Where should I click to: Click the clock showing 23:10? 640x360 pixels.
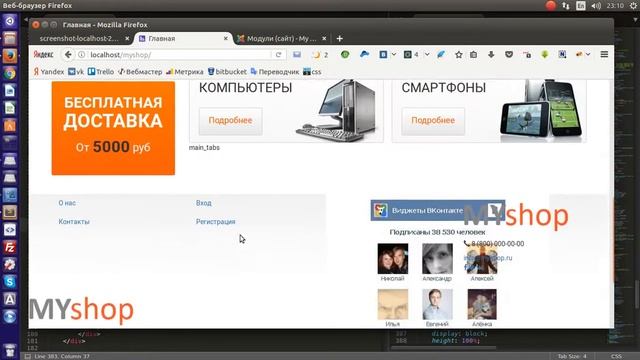tap(615, 6)
